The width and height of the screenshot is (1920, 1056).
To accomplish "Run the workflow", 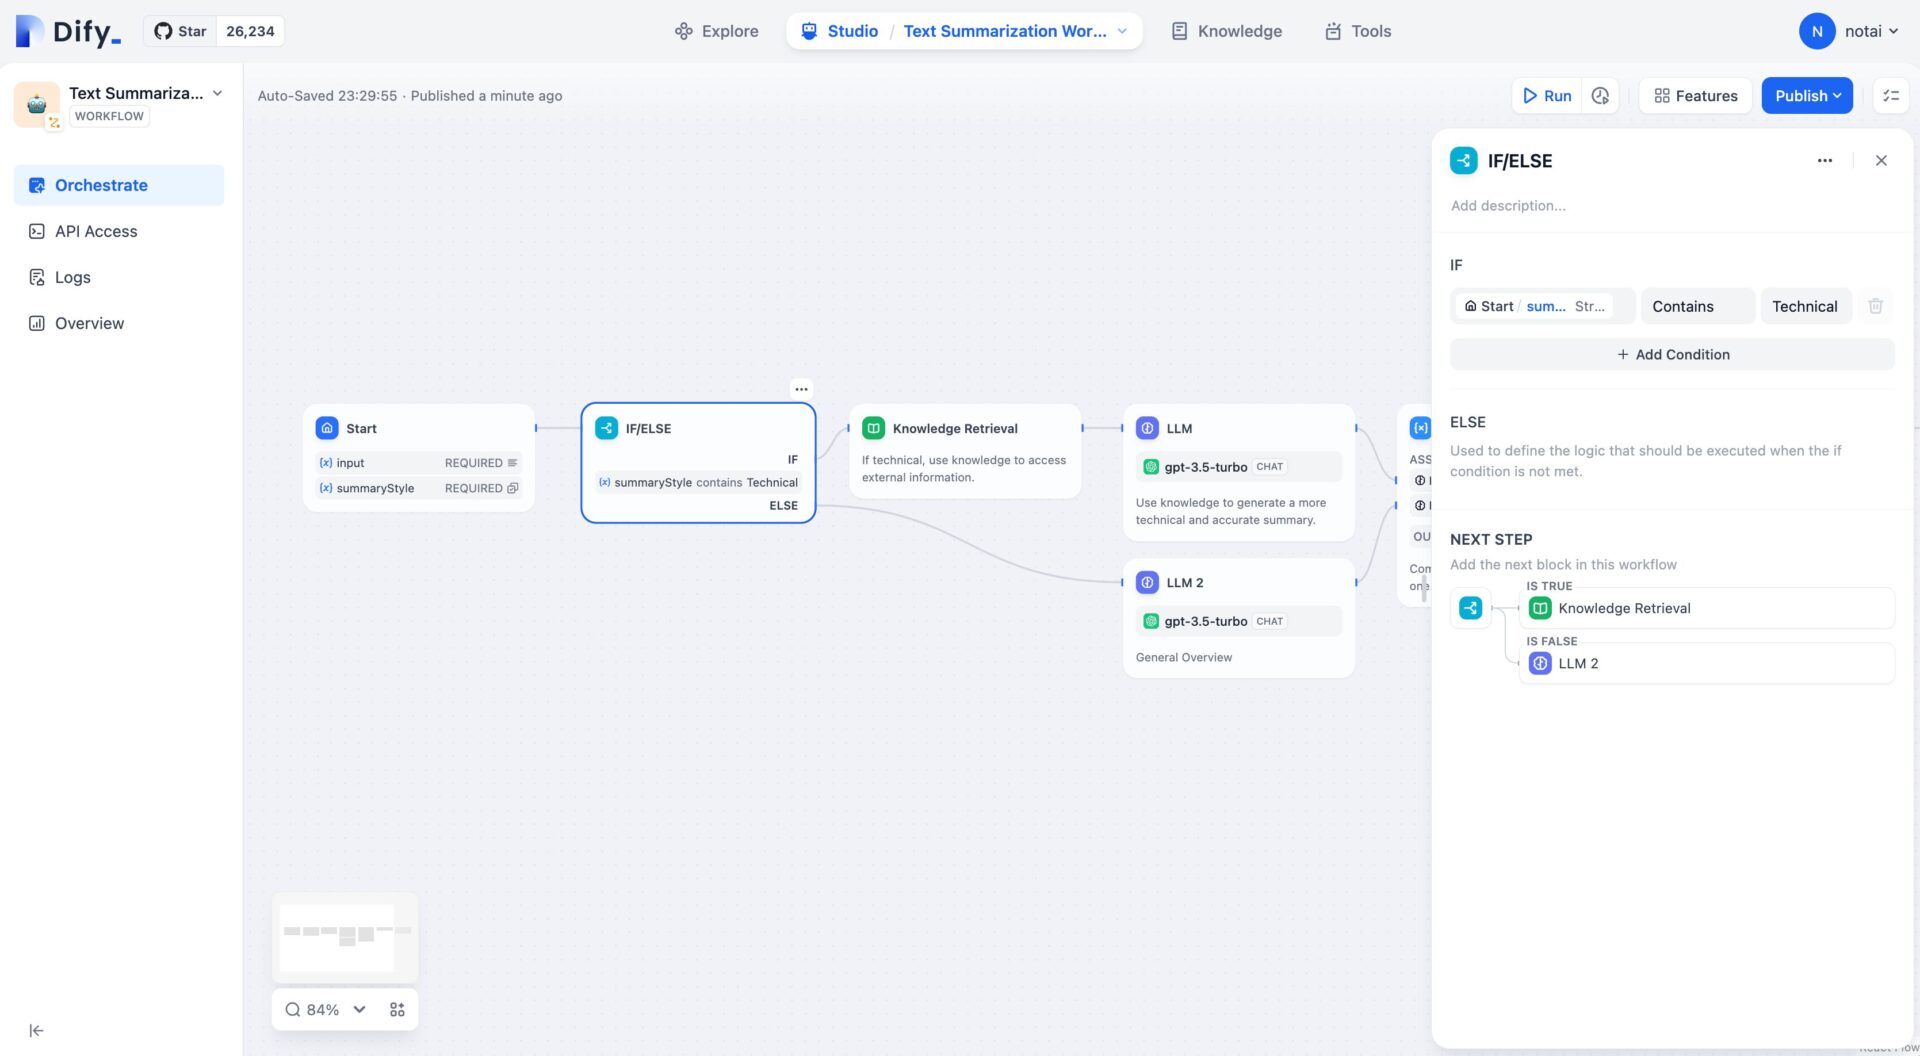I will (x=1546, y=96).
